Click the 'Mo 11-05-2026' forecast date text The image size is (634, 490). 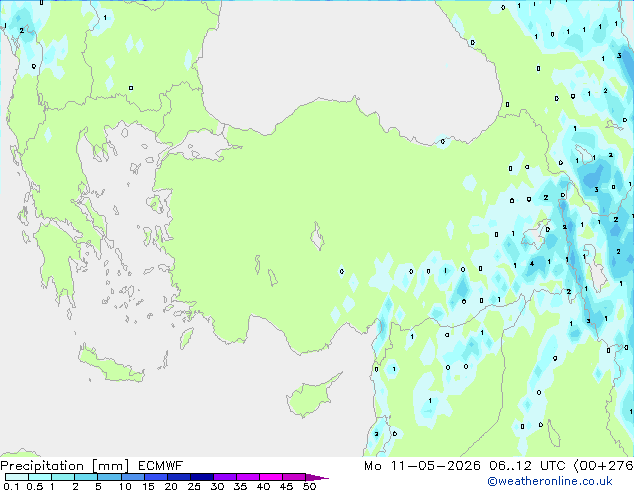point(422,466)
